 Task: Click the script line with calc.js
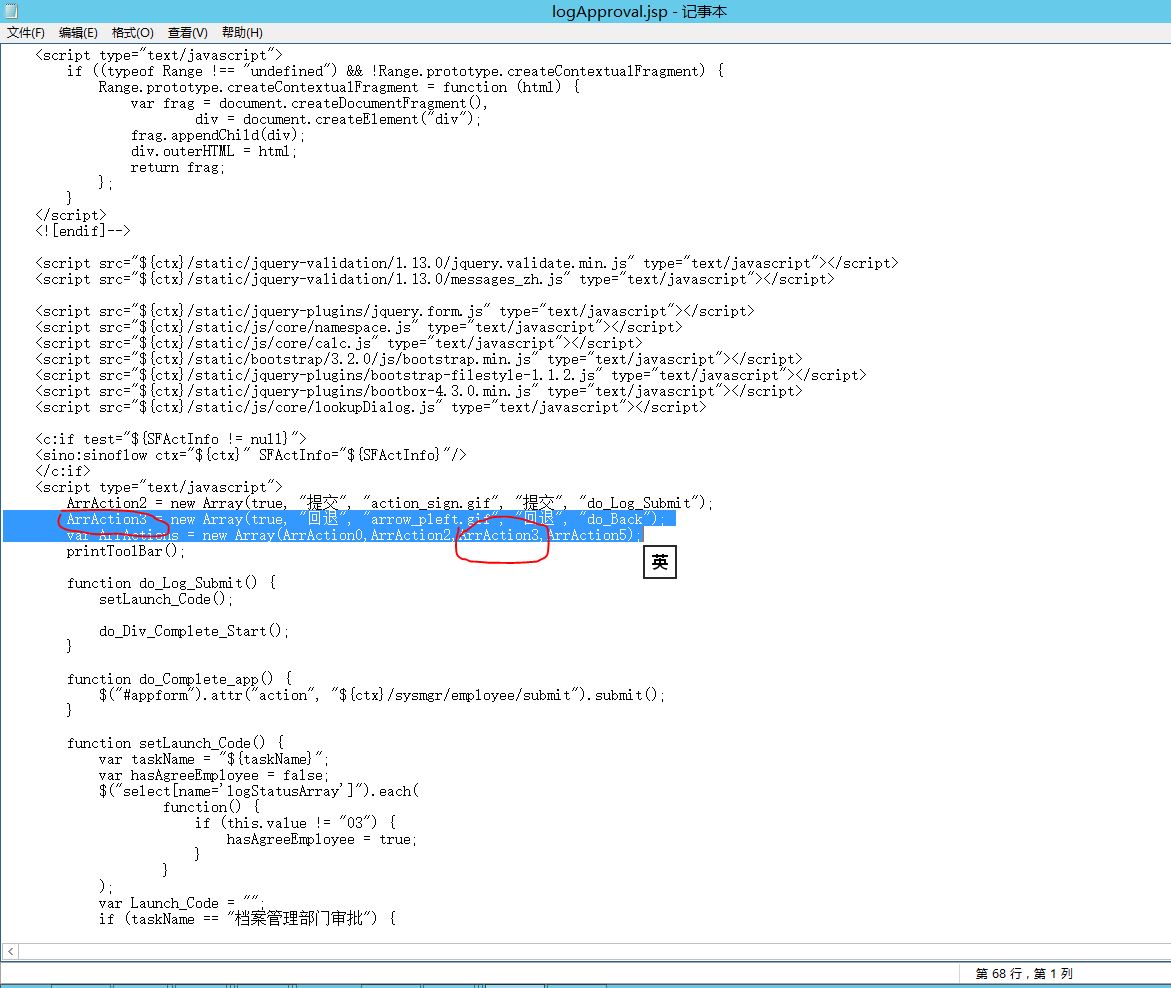coord(338,343)
